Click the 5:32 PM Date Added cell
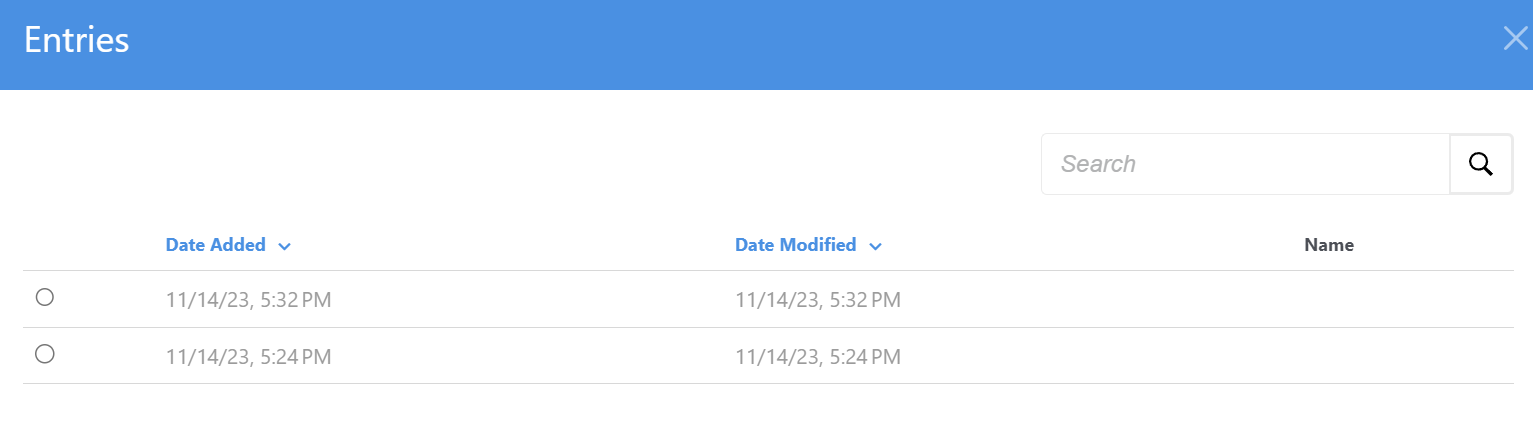Viewport: 1533px width, 442px height. coord(248,299)
